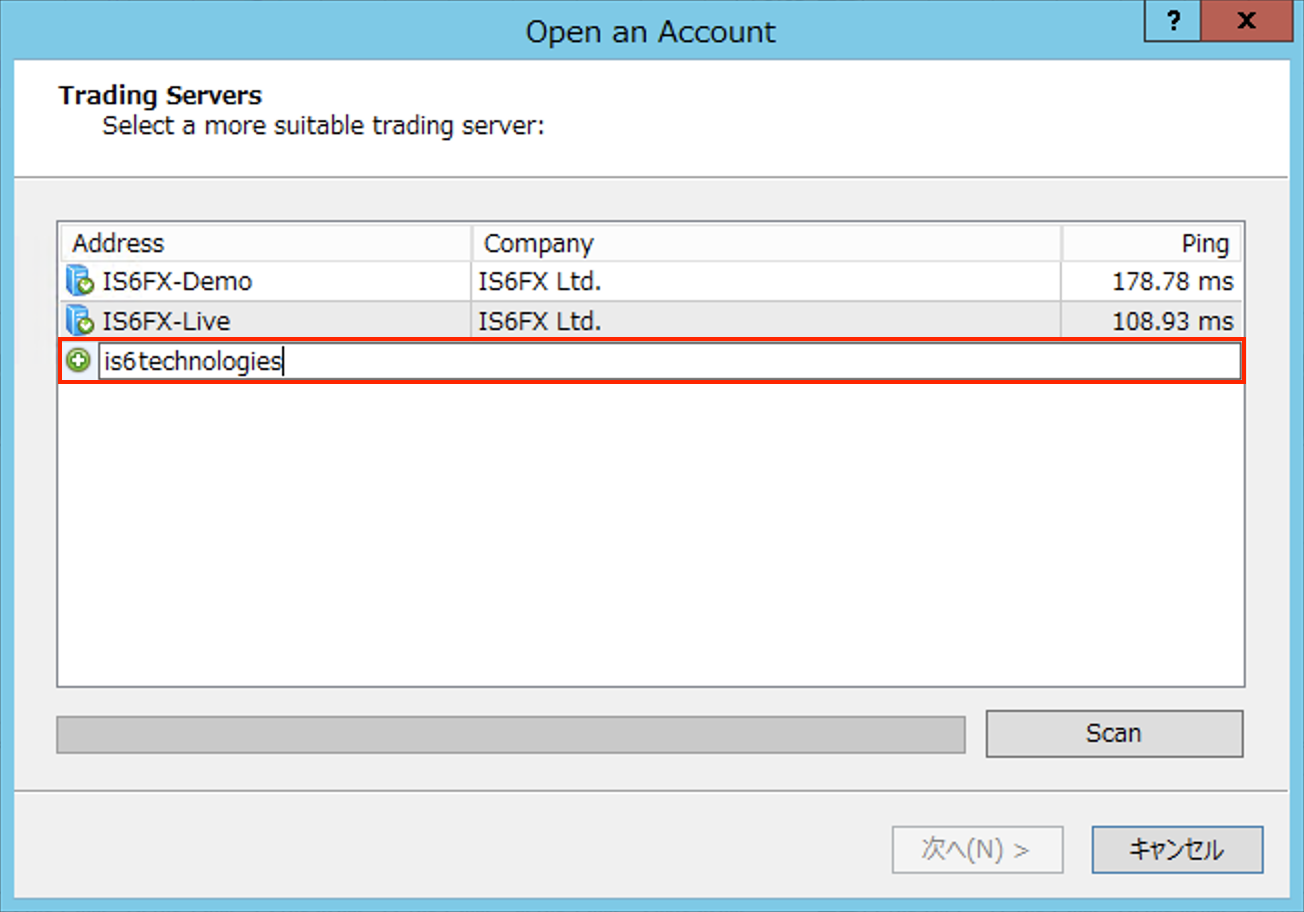Open the help question mark button

tap(1176, 20)
